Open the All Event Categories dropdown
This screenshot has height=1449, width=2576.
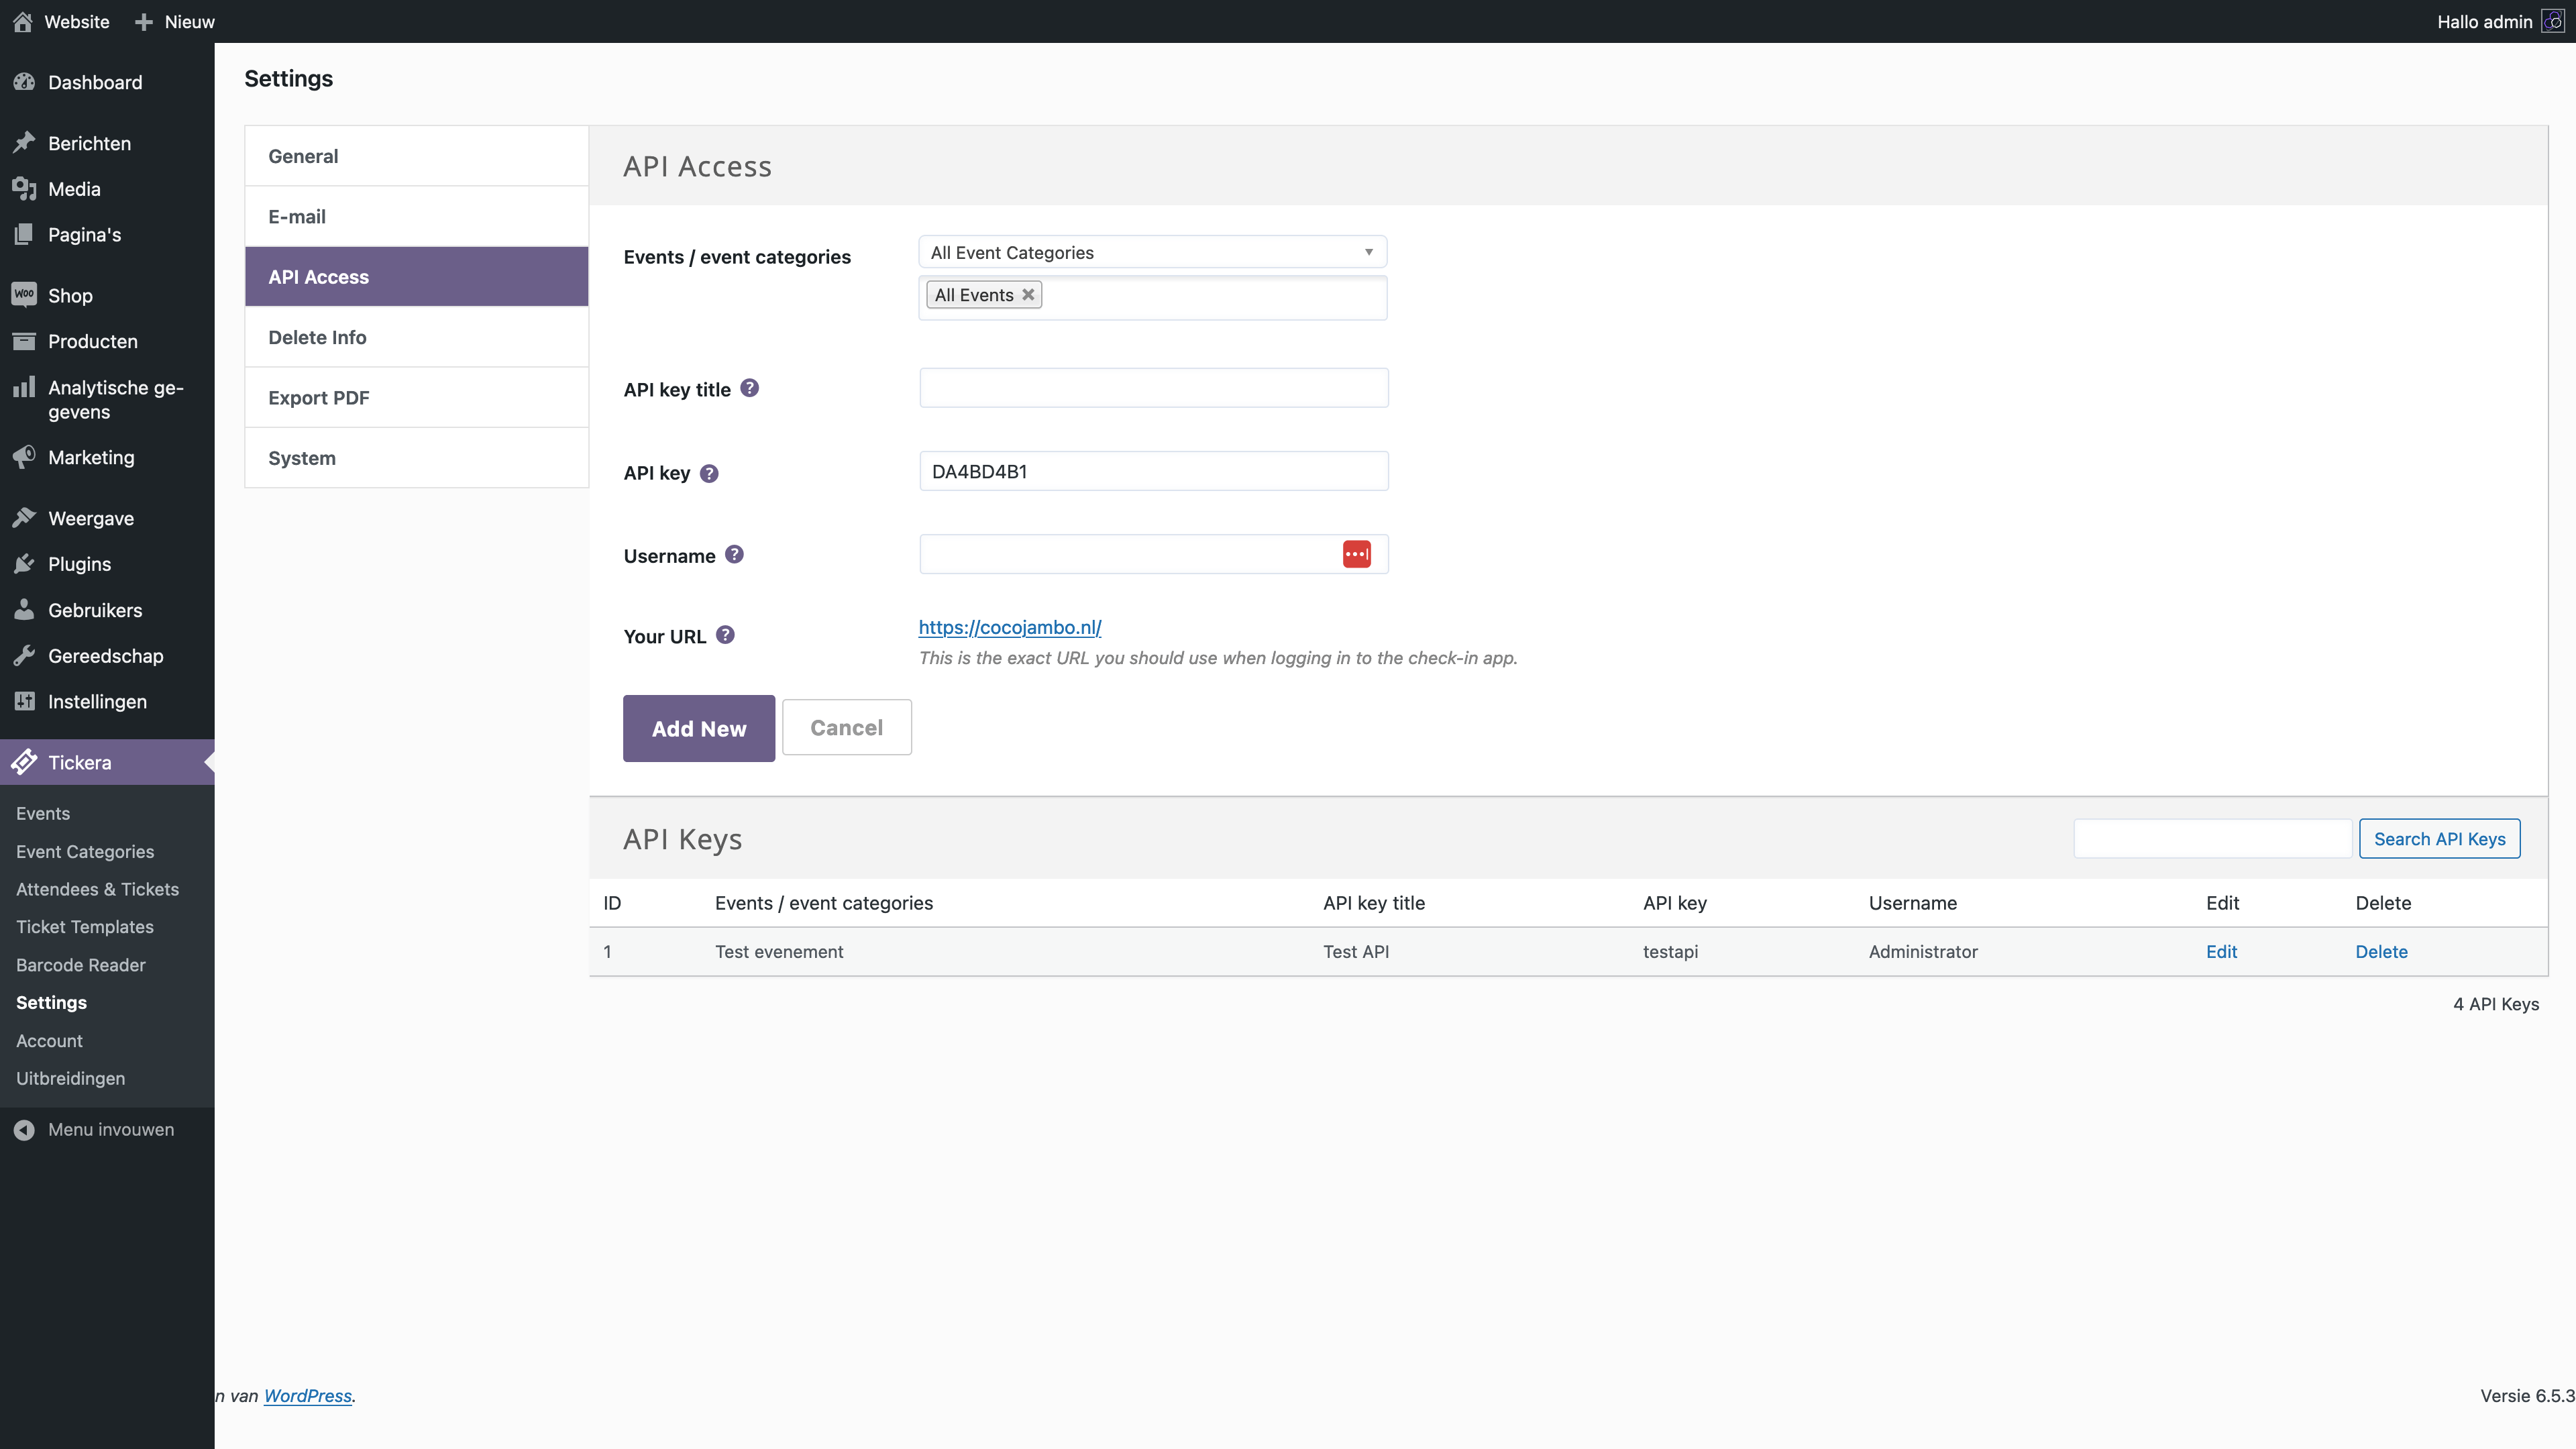pyautogui.click(x=1152, y=252)
